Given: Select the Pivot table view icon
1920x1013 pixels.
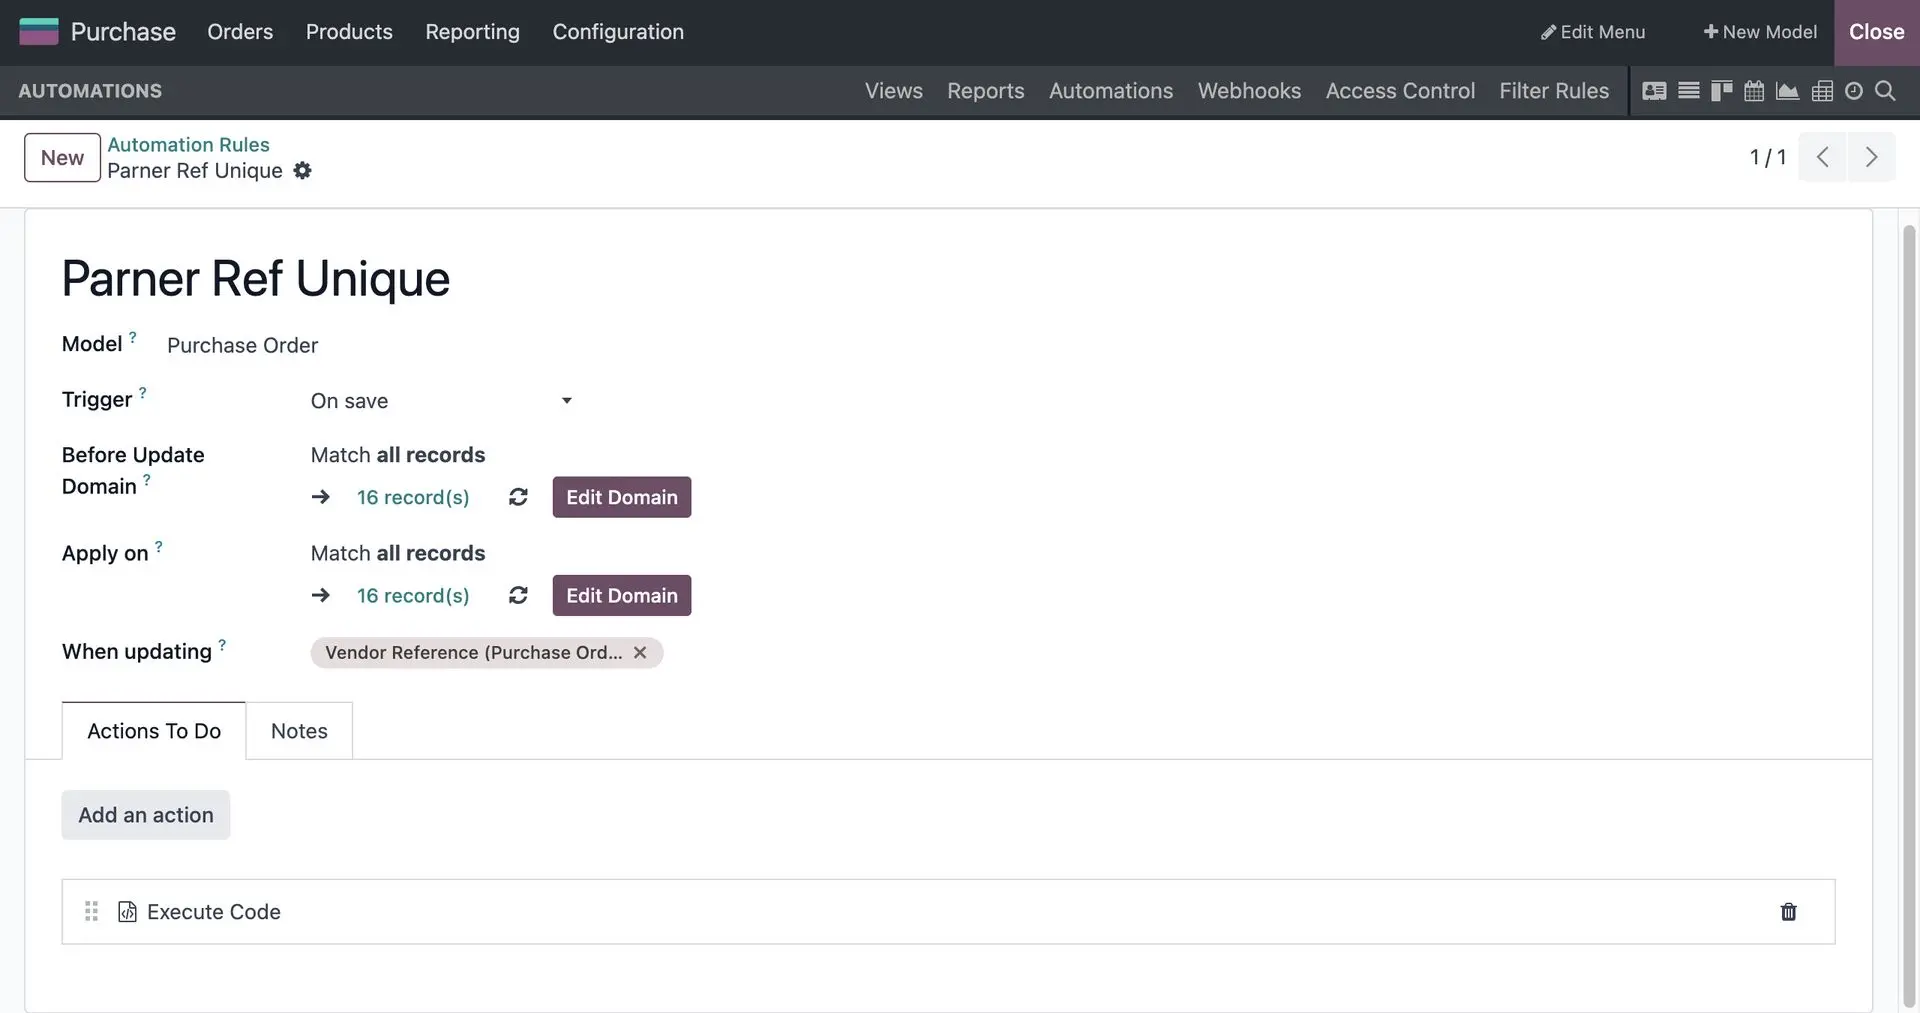Looking at the screenshot, I should click(x=1822, y=91).
